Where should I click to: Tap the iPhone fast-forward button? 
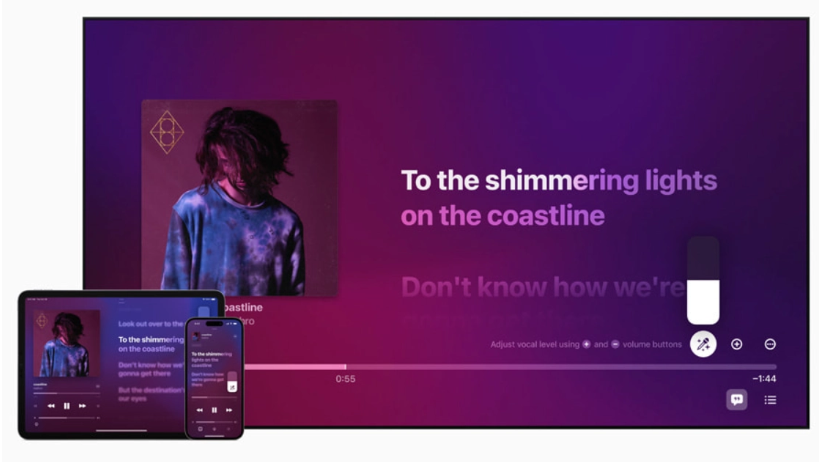[x=229, y=410]
